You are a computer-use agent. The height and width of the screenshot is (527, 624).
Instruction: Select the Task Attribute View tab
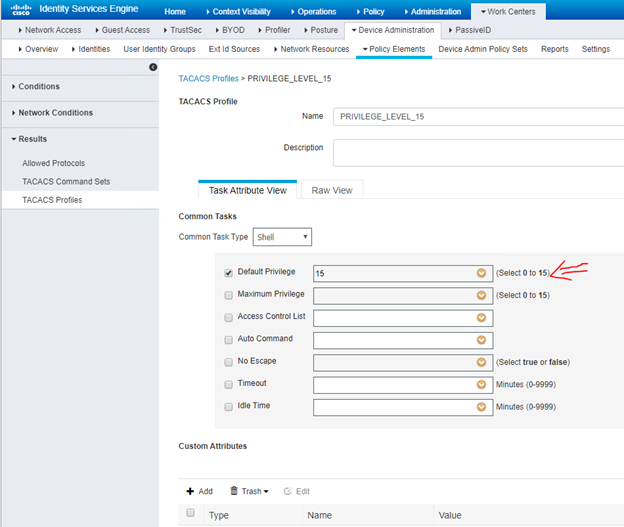pyautogui.click(x=248, y=190)
